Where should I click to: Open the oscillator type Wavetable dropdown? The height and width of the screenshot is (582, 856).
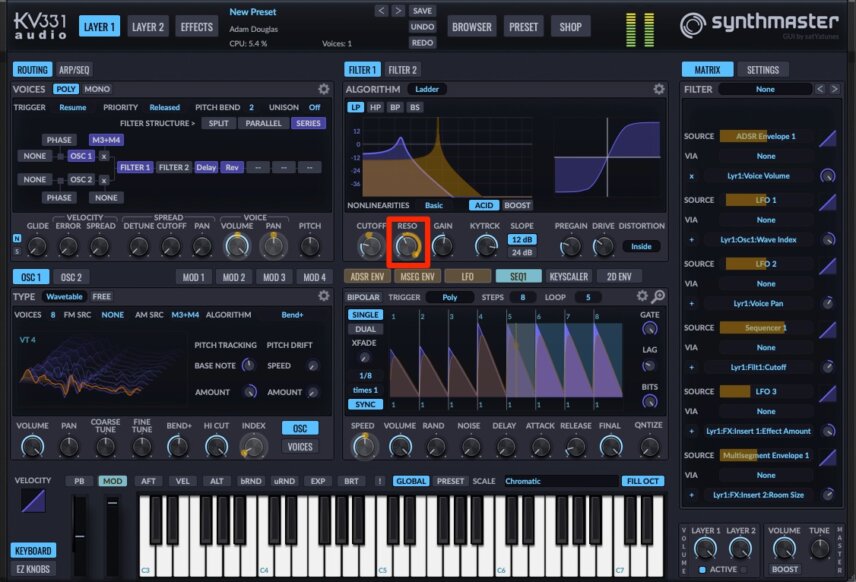point(64,296)
